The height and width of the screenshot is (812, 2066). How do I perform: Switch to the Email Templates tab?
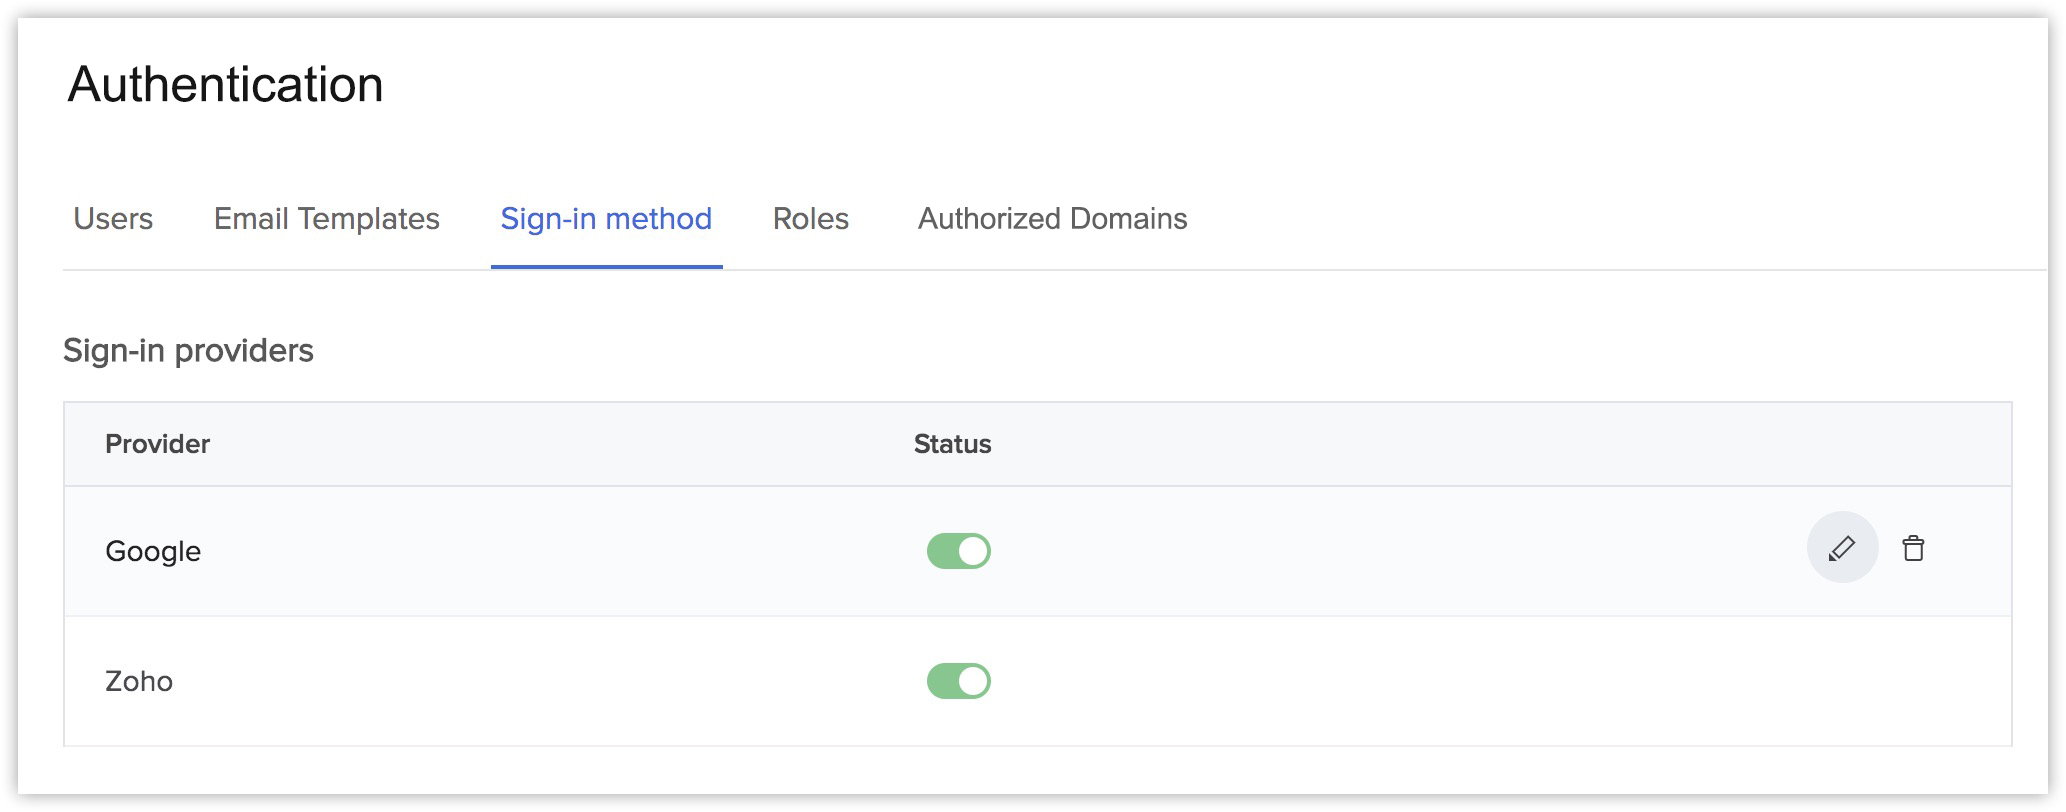(x=326, y=219)
